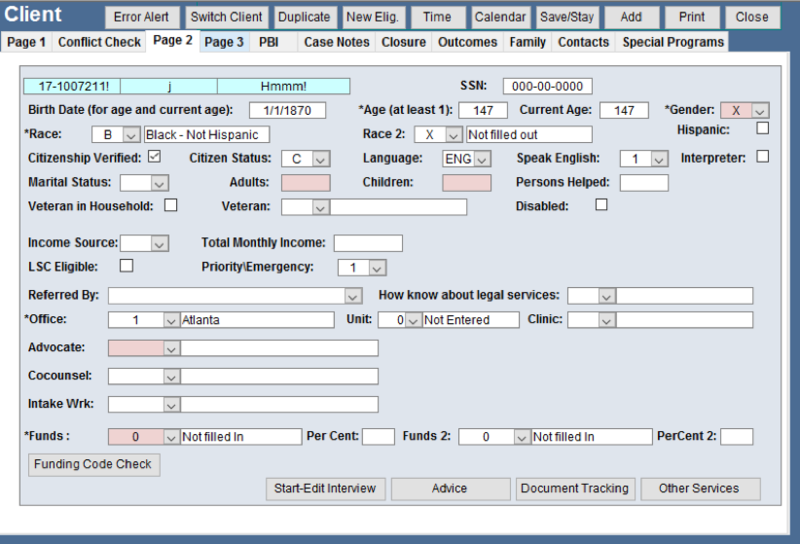800x544 pixels.
Task: Click the Error Alert toolbar button
Action: point(141,17)
